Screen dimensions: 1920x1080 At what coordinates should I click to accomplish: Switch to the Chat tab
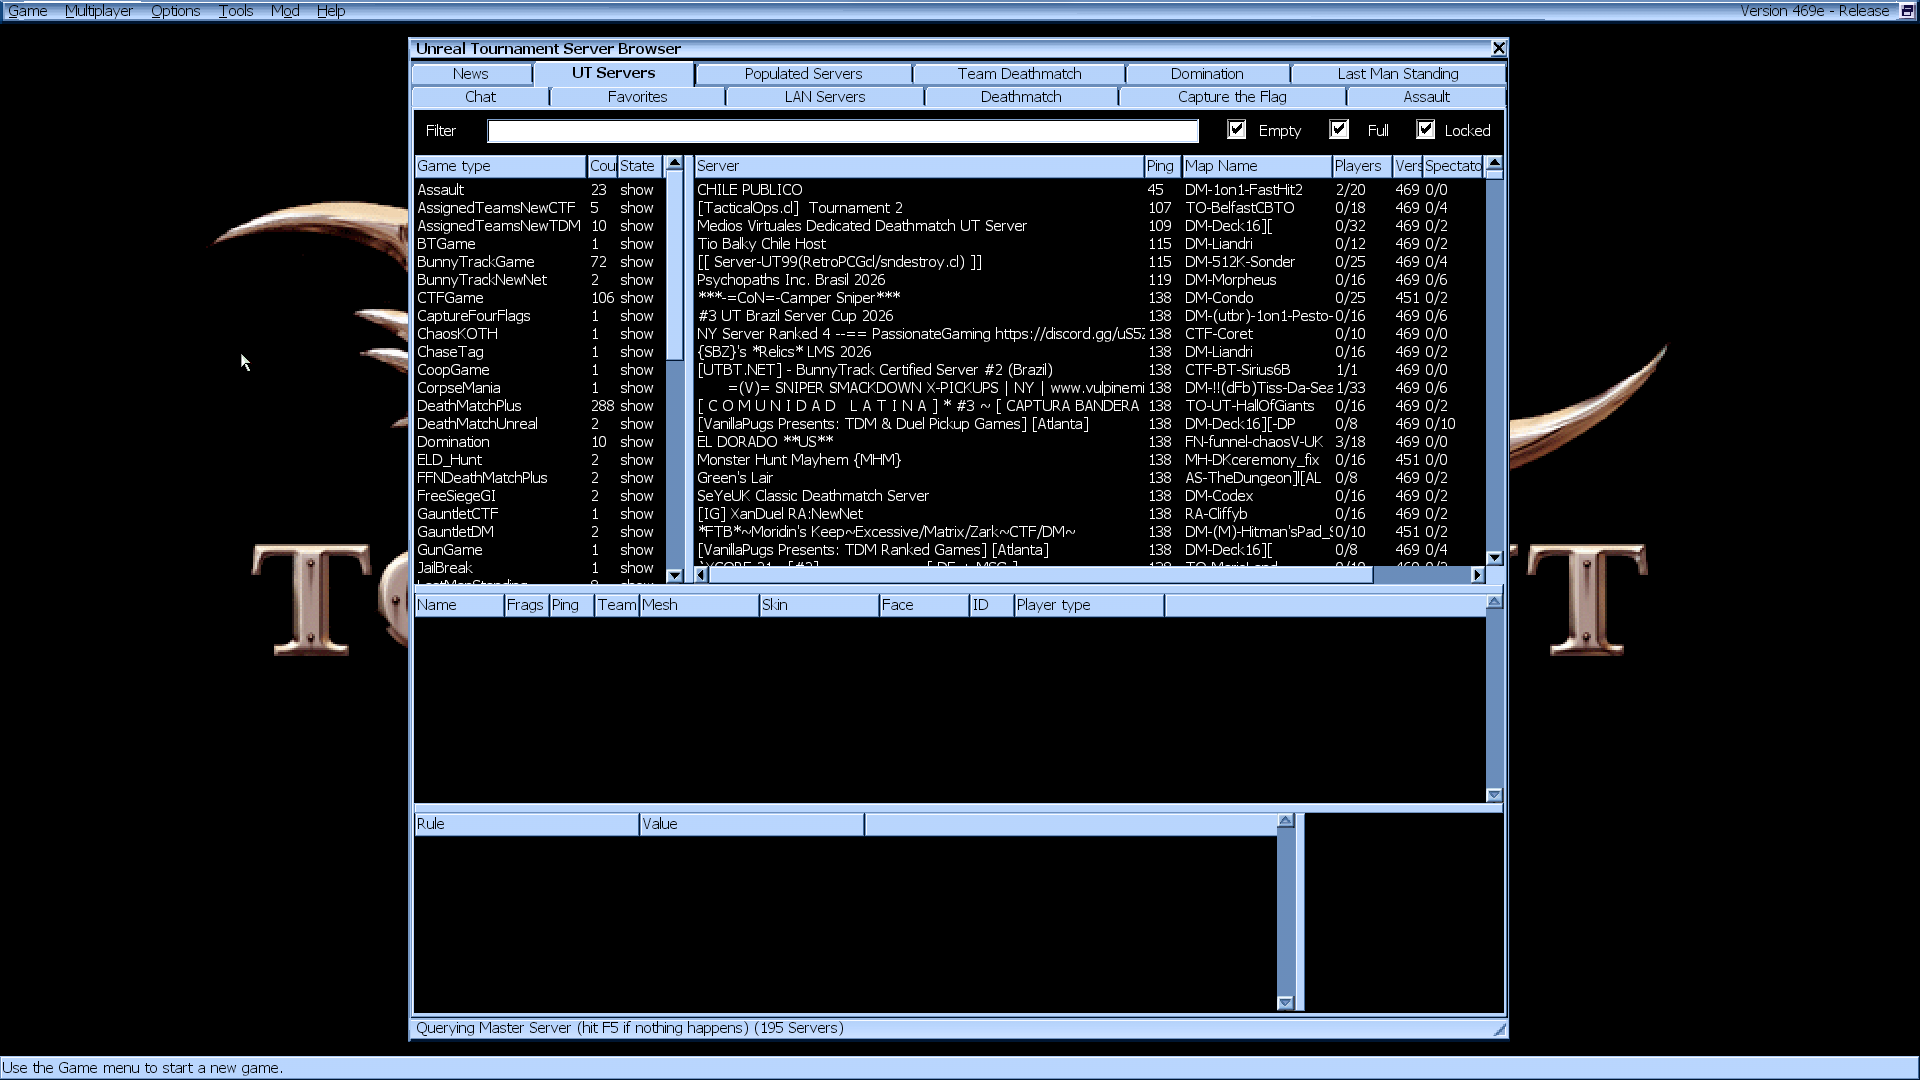[480, 97]
